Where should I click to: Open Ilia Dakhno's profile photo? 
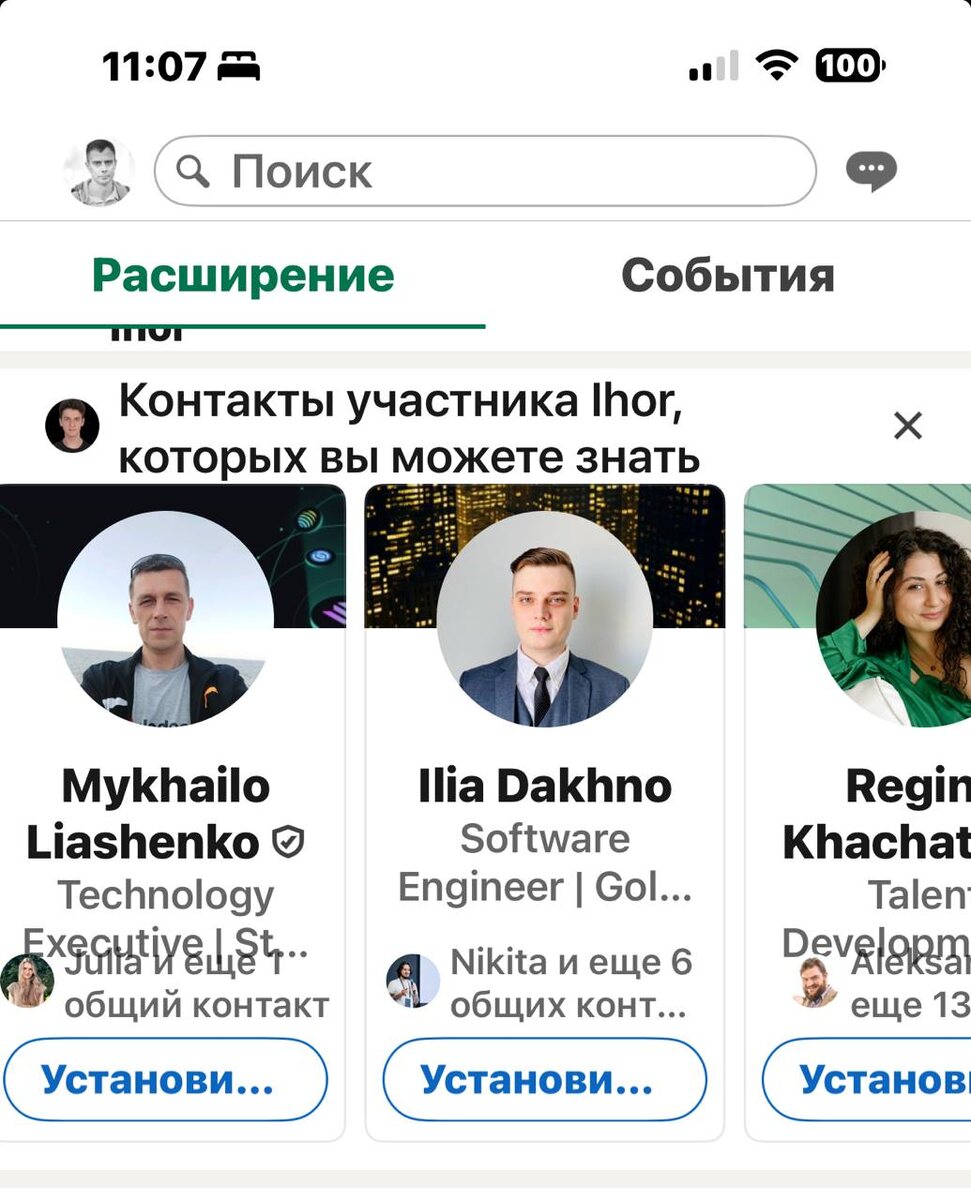click(x=545, y=618)
